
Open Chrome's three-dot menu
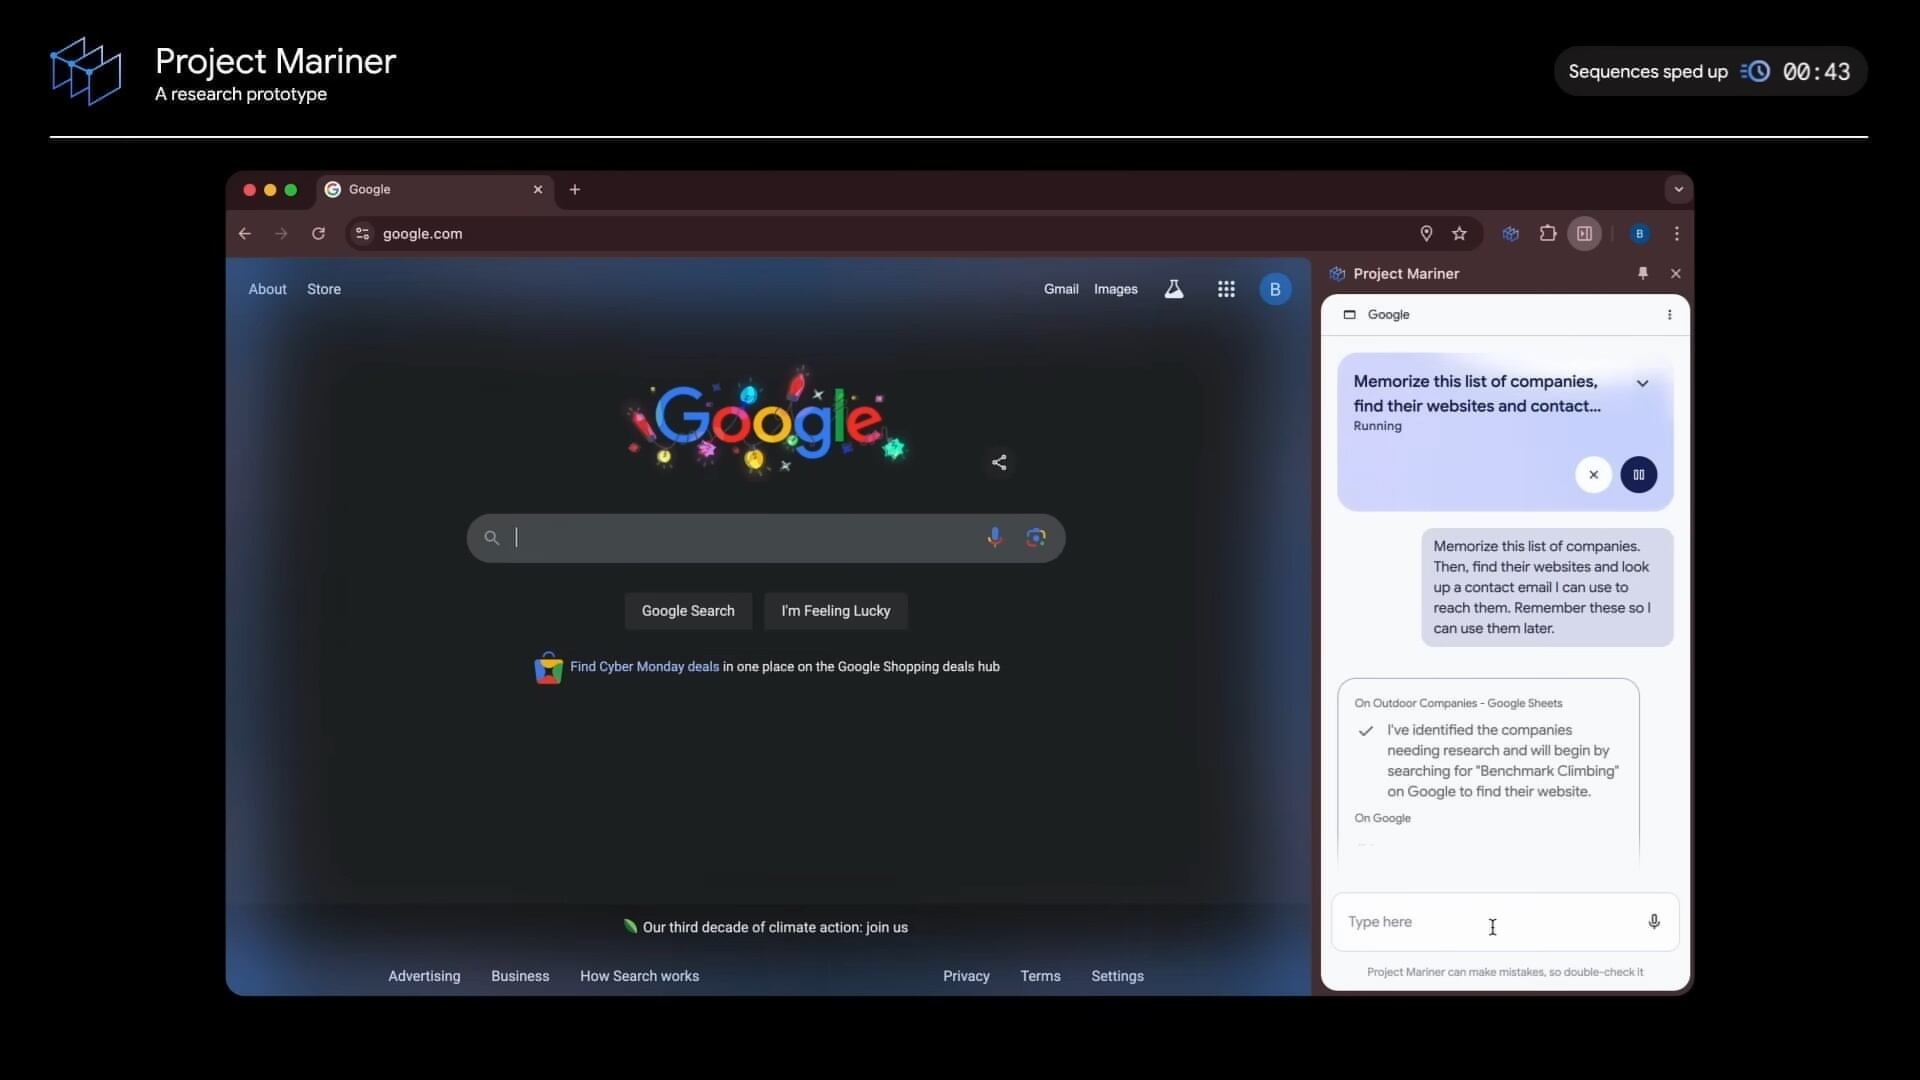1676,233
